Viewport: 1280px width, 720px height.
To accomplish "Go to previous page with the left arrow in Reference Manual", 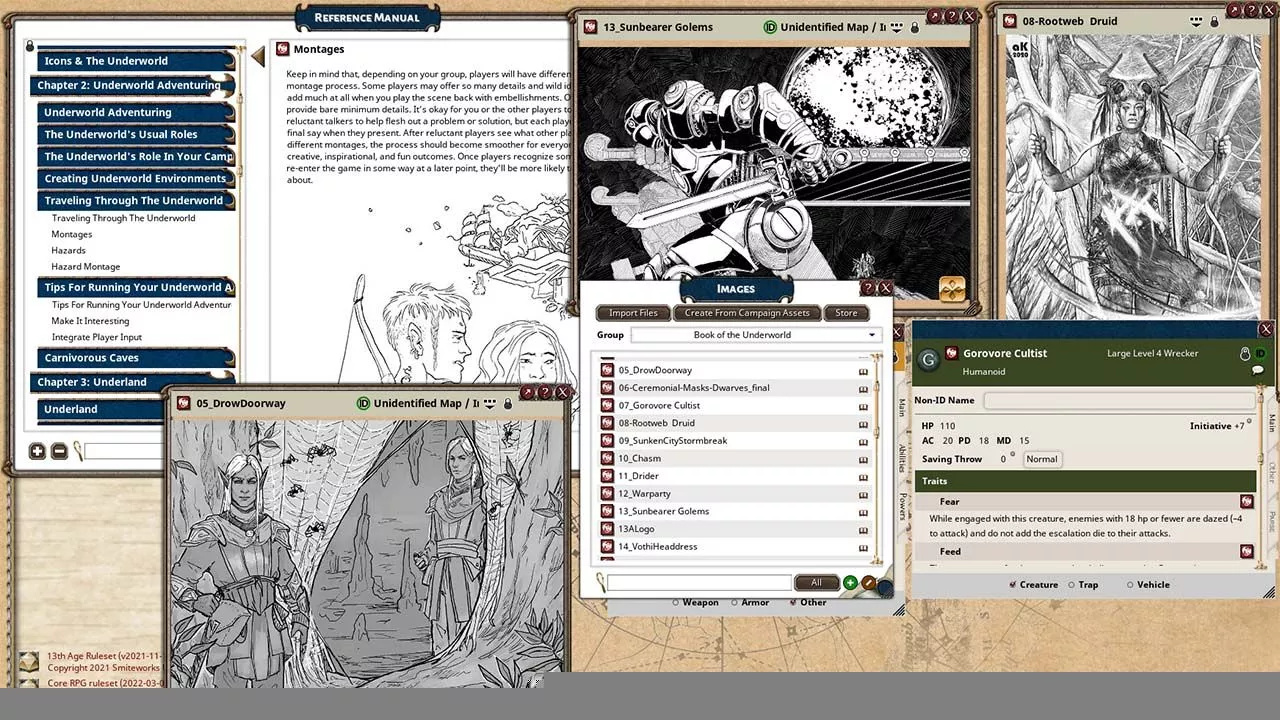I will coord(258,57).
